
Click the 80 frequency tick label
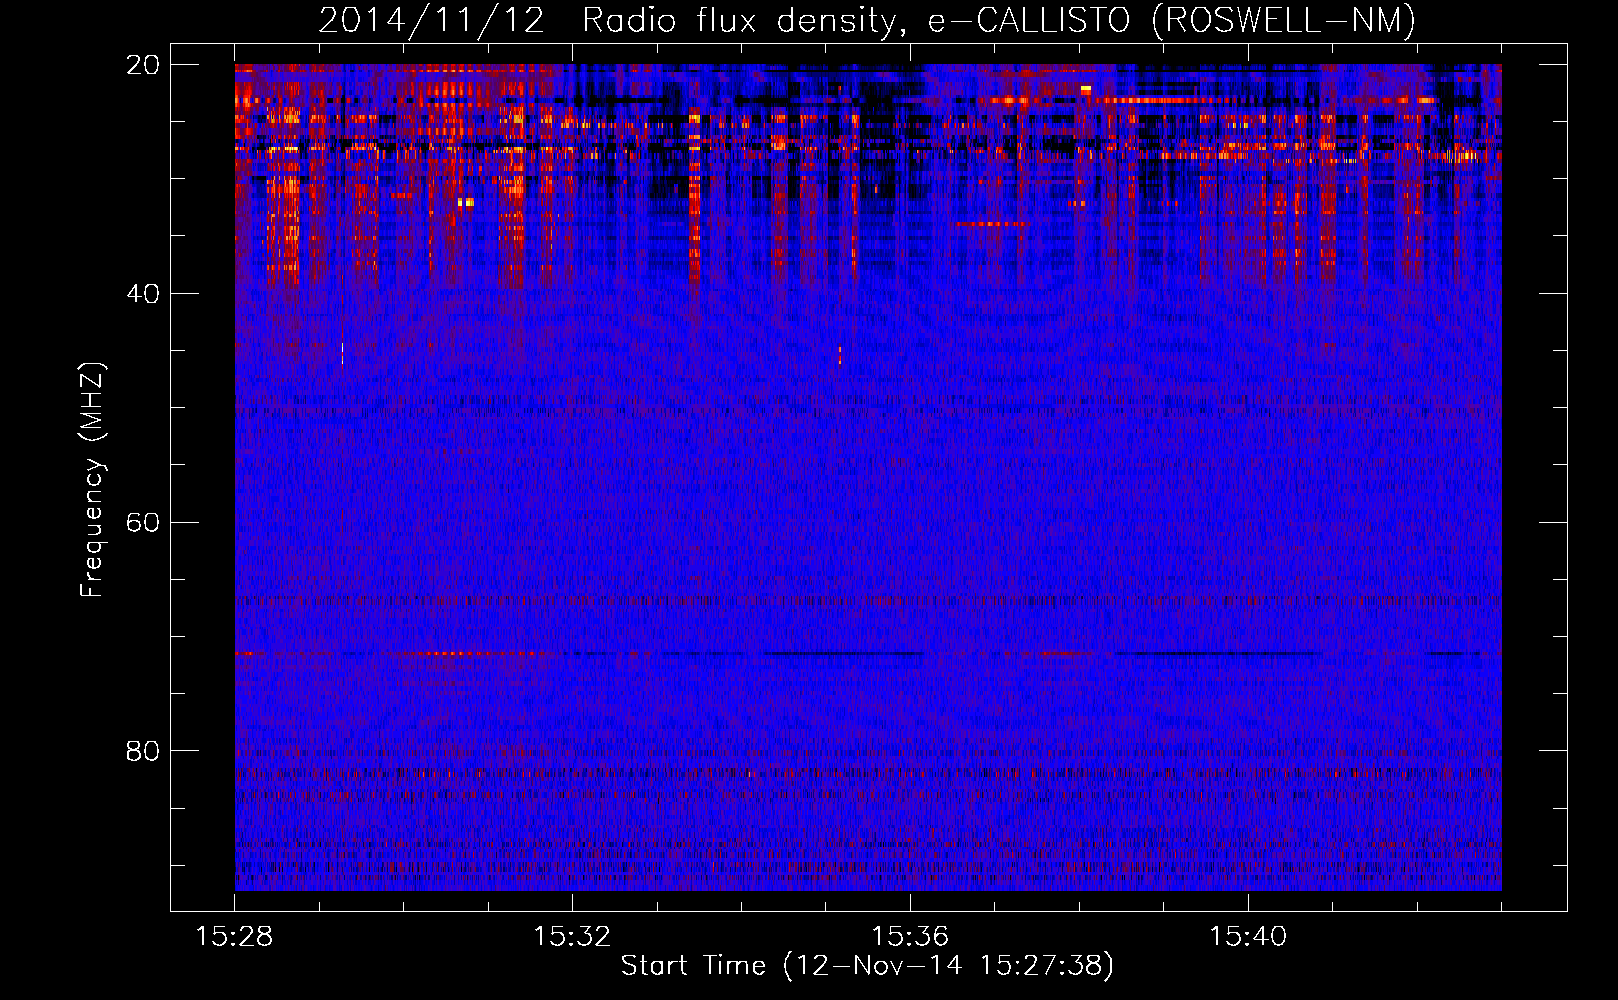tap(143, 751)
